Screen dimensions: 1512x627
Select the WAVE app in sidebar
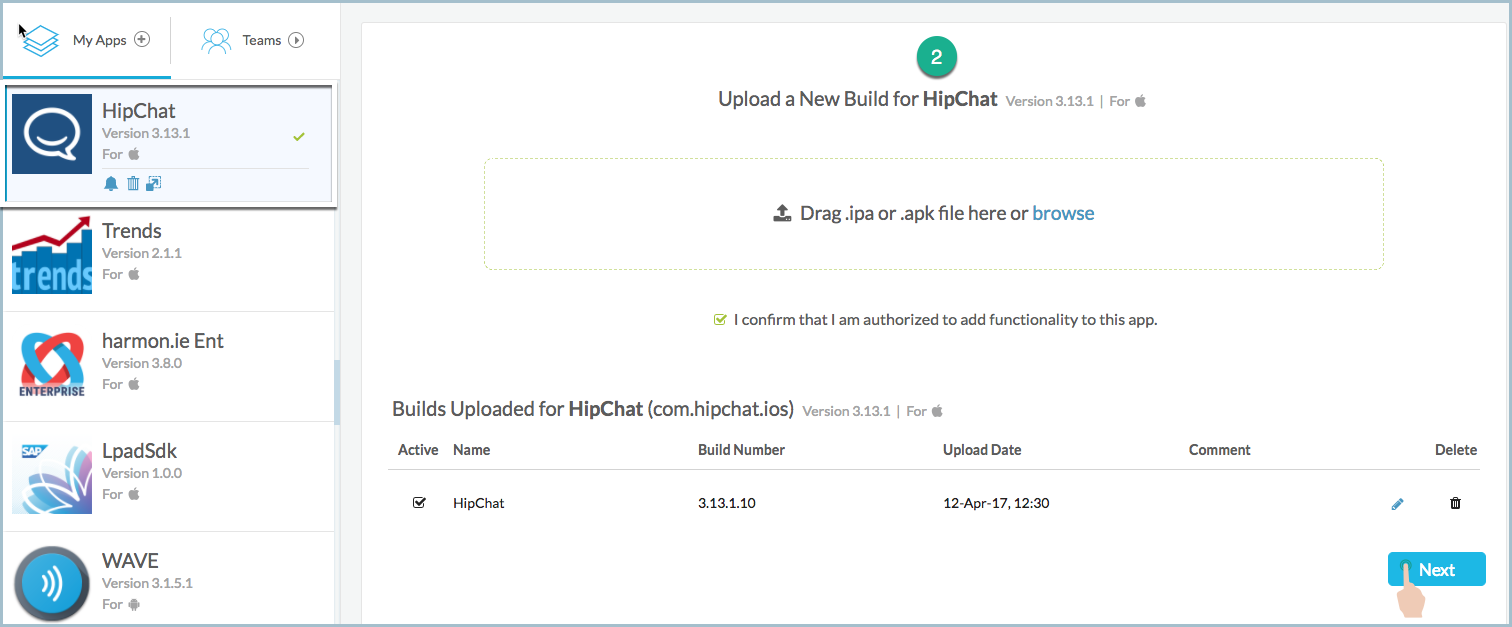coord(169,580)
